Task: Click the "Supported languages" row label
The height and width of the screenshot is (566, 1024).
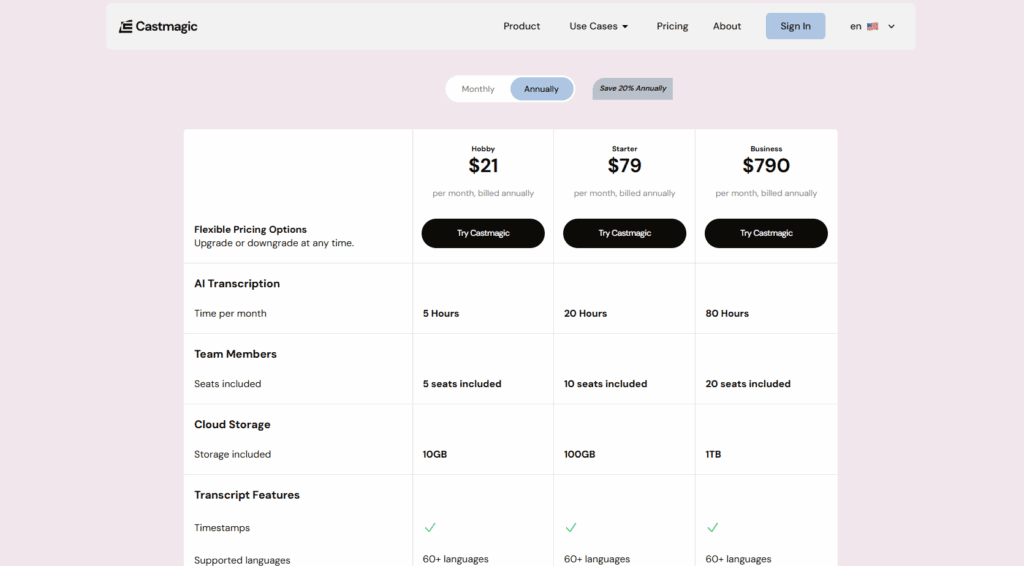Action: point(242,560)
